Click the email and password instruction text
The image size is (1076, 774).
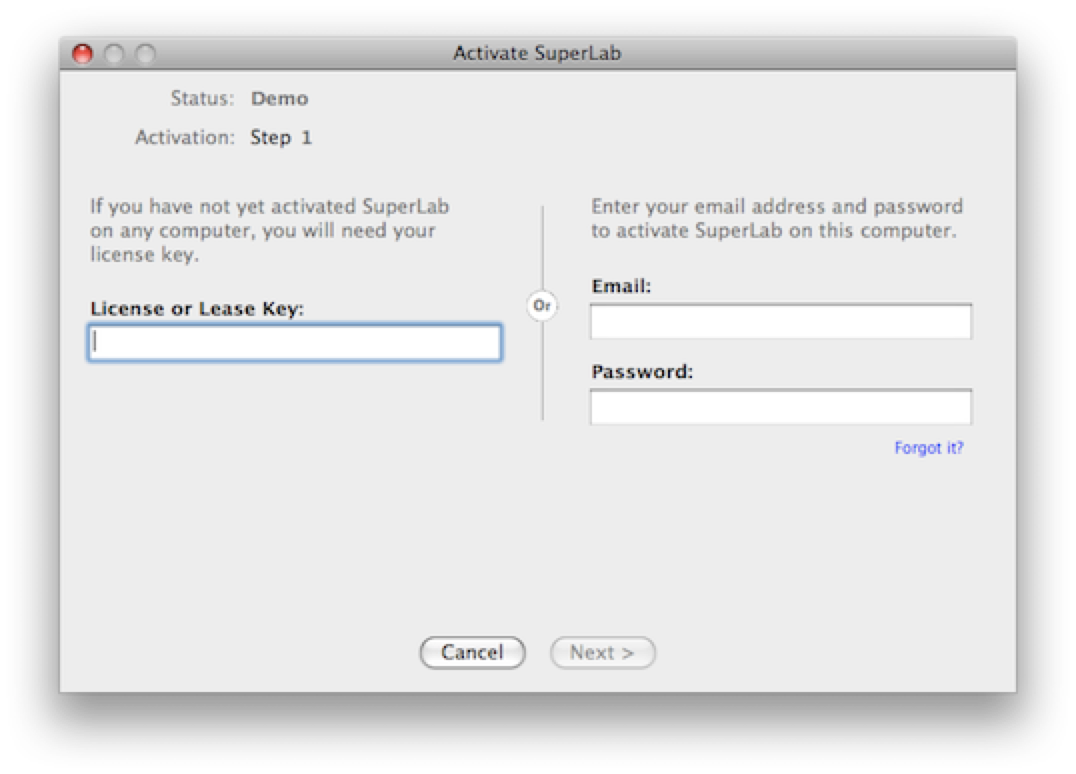click(777, 219)
